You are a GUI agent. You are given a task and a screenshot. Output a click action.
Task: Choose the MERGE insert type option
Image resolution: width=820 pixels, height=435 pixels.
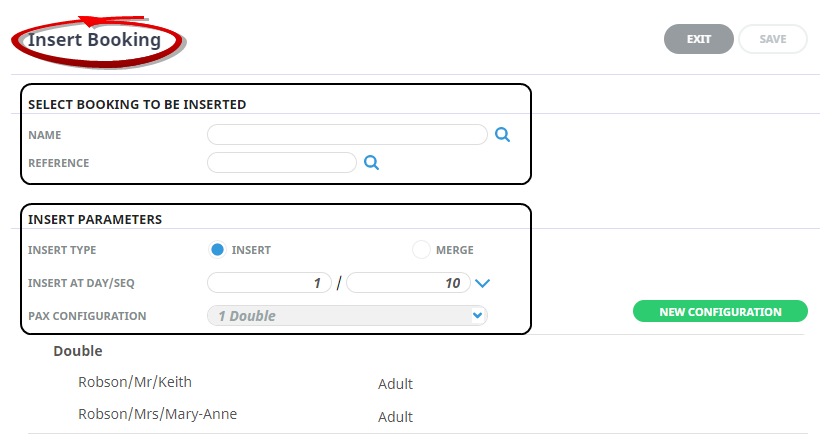(x=421, y=250)
